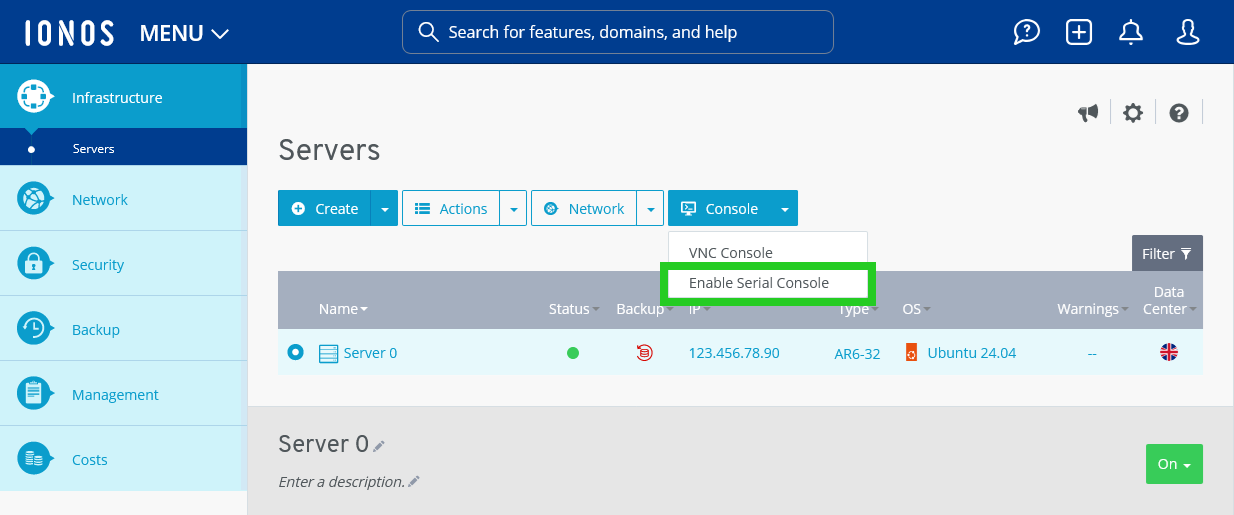
Task: Open the MENU dropdown
Action: (x=185, y=33)
